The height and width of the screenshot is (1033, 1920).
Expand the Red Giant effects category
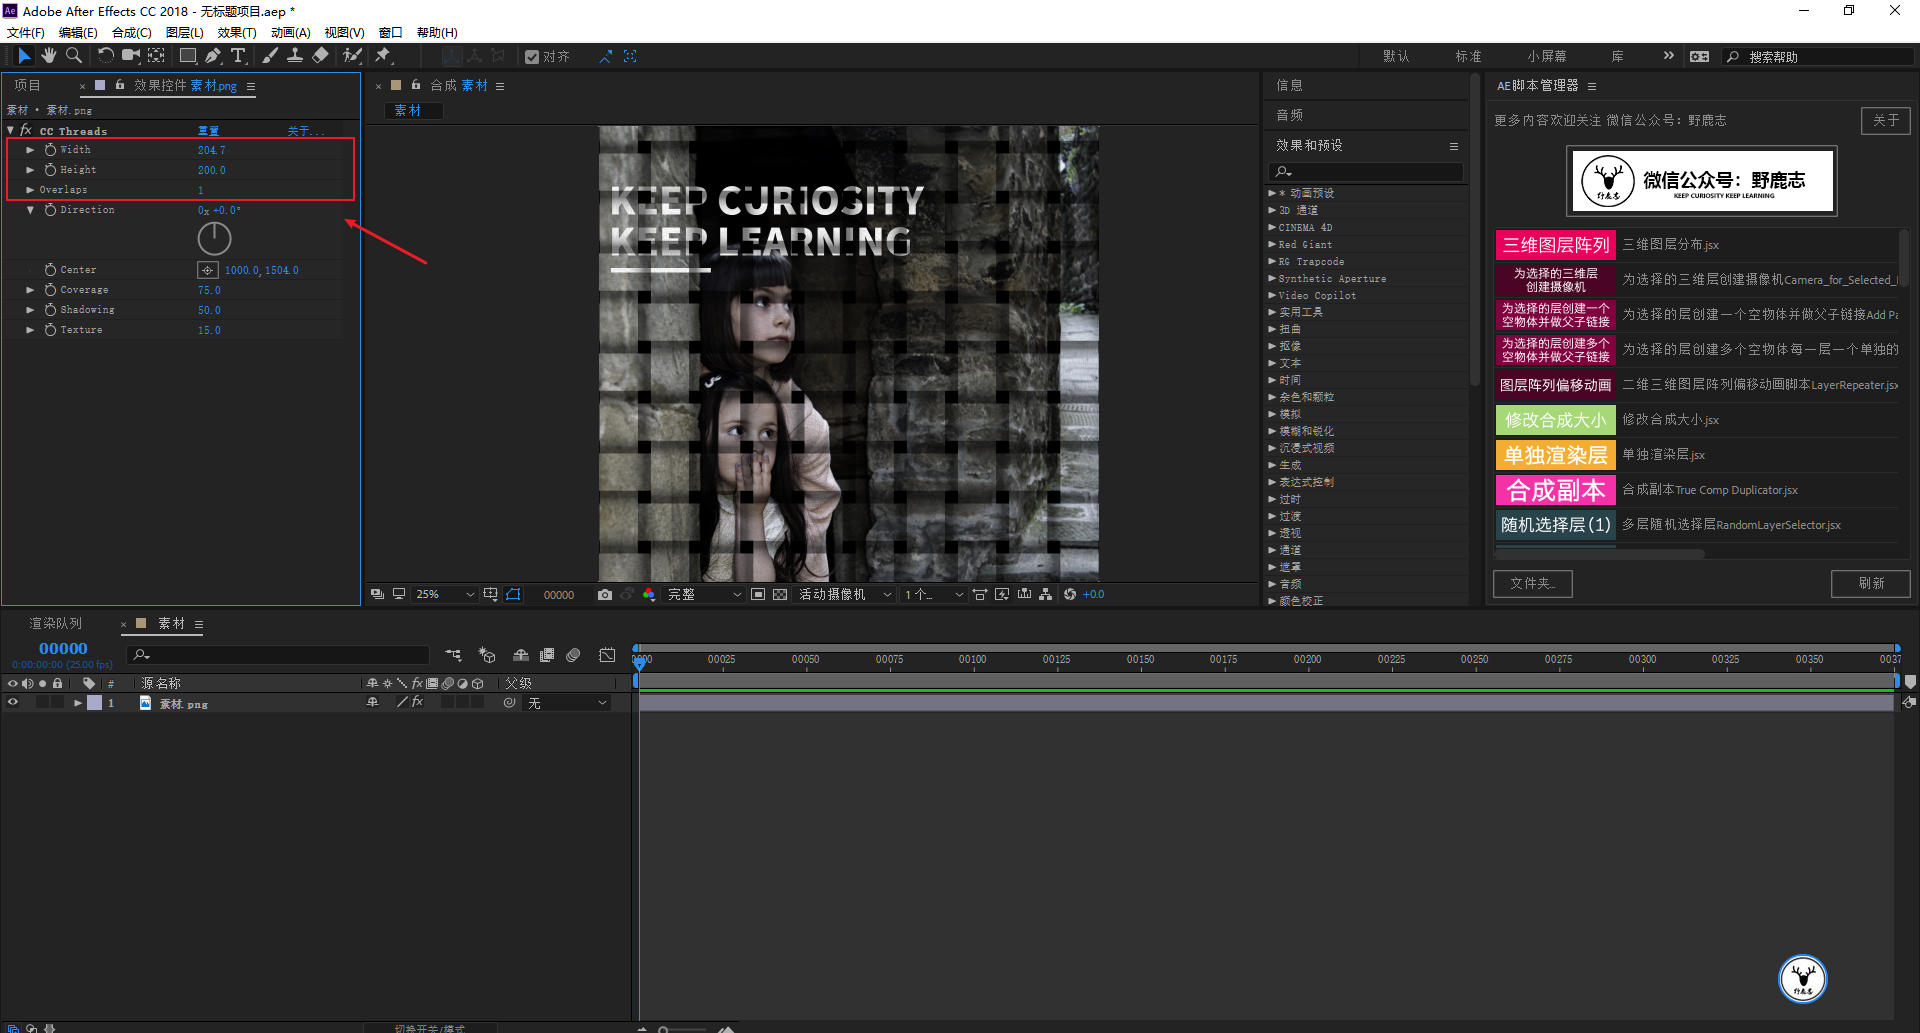tap(1272, 244)
